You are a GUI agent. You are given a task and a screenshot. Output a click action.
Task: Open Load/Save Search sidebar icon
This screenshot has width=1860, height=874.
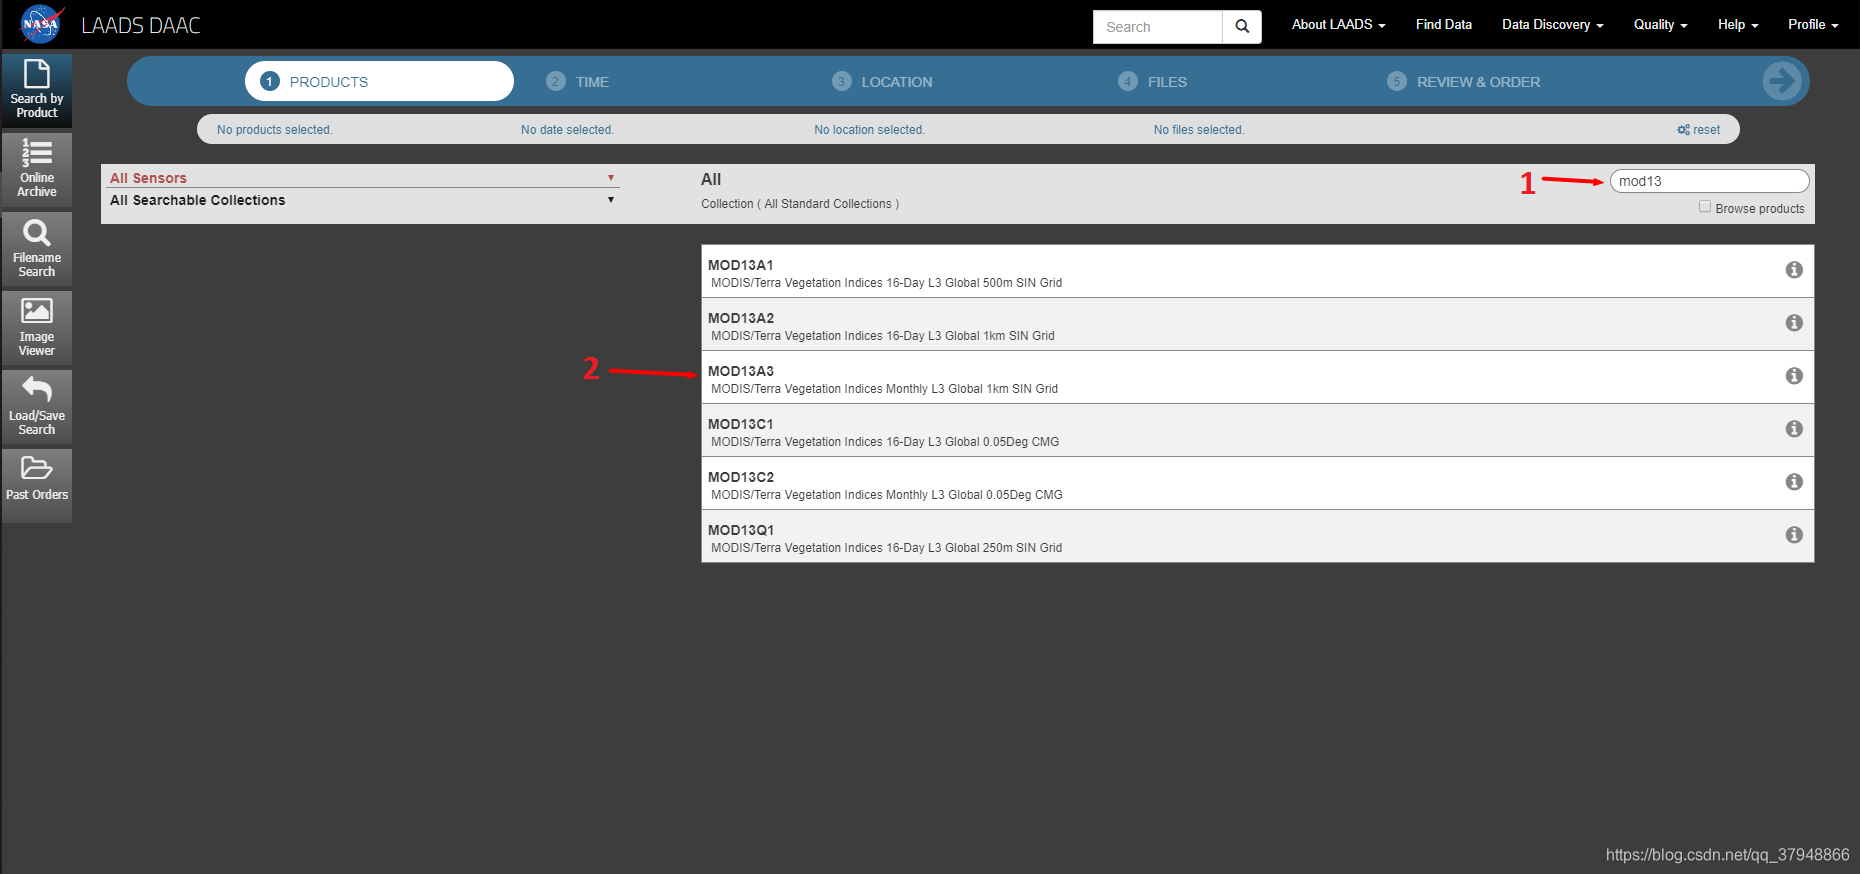[x=37, y=407]
